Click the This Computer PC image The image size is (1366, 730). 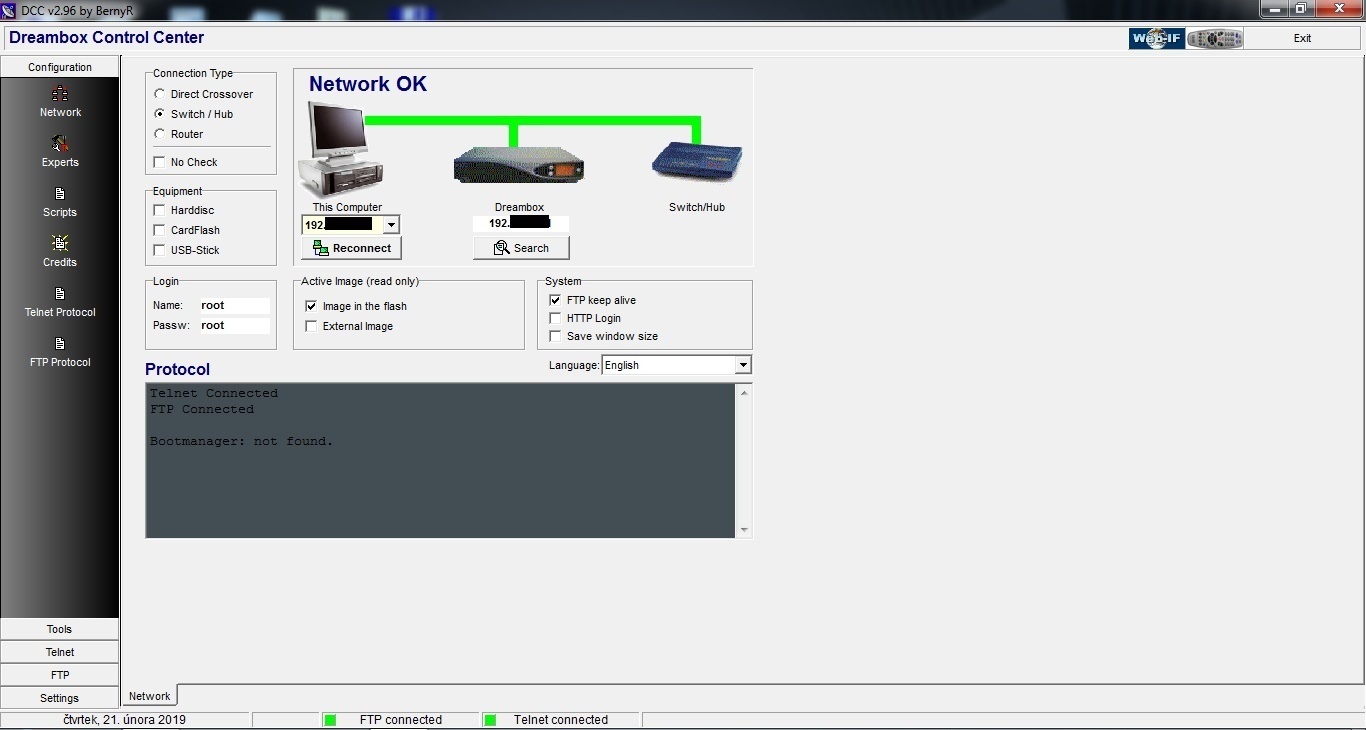coord(340,149)
